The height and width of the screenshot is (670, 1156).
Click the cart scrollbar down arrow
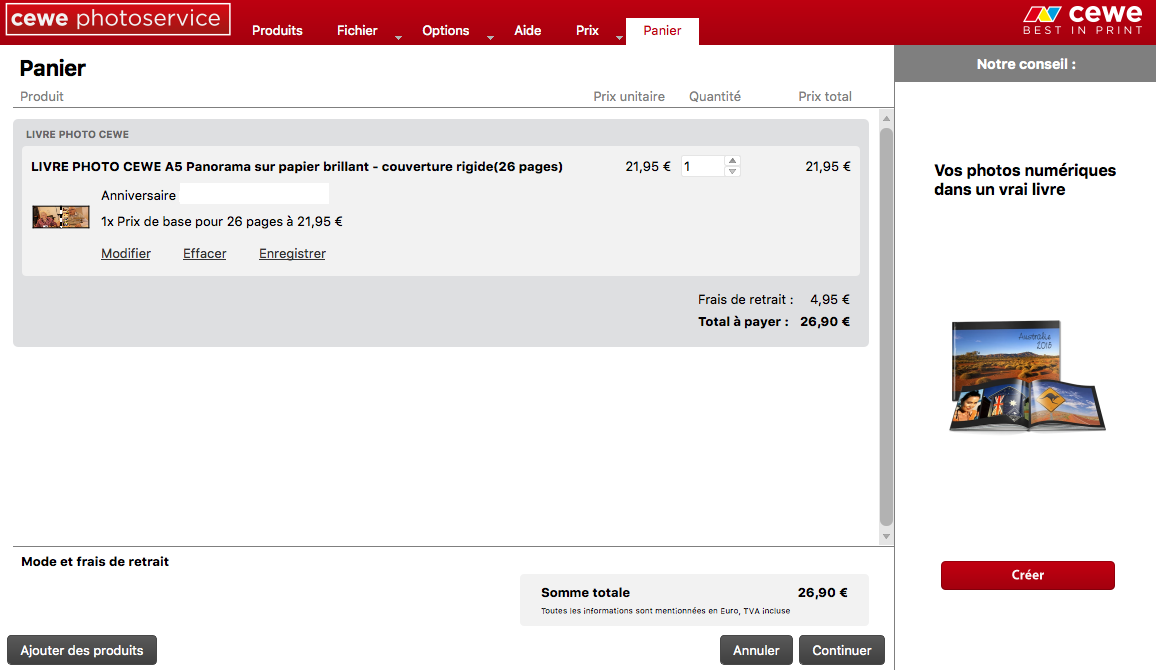click(x=886, y=537)
